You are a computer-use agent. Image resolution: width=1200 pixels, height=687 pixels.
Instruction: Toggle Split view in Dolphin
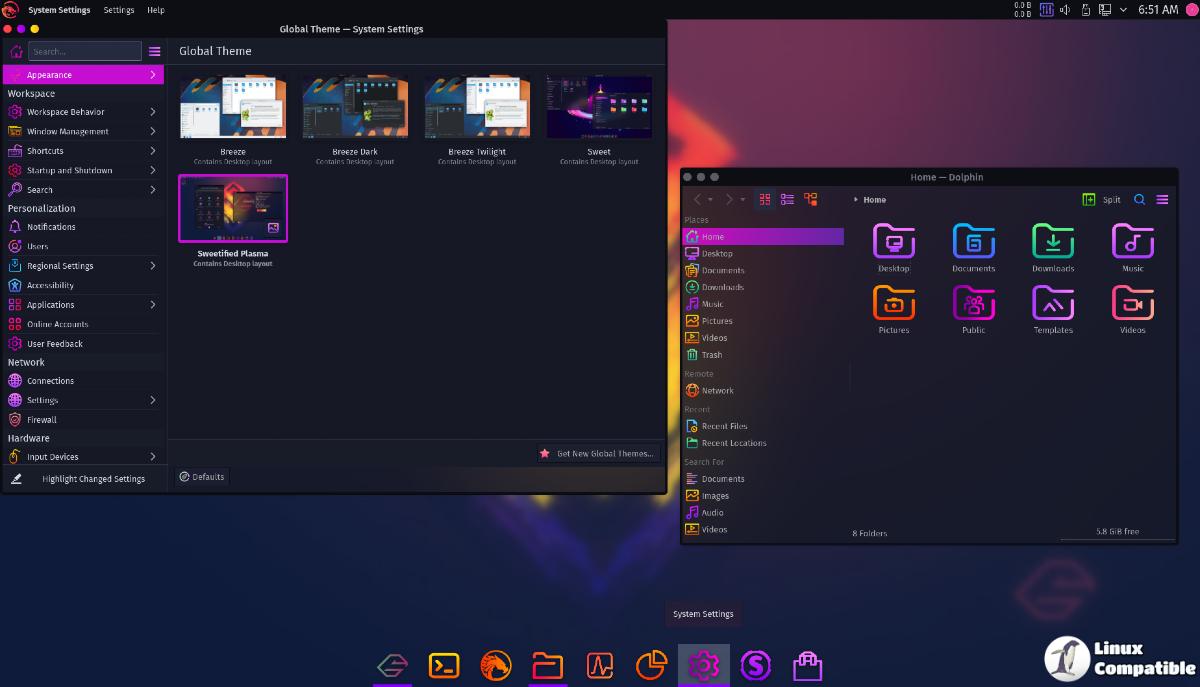coord(1101,200)
